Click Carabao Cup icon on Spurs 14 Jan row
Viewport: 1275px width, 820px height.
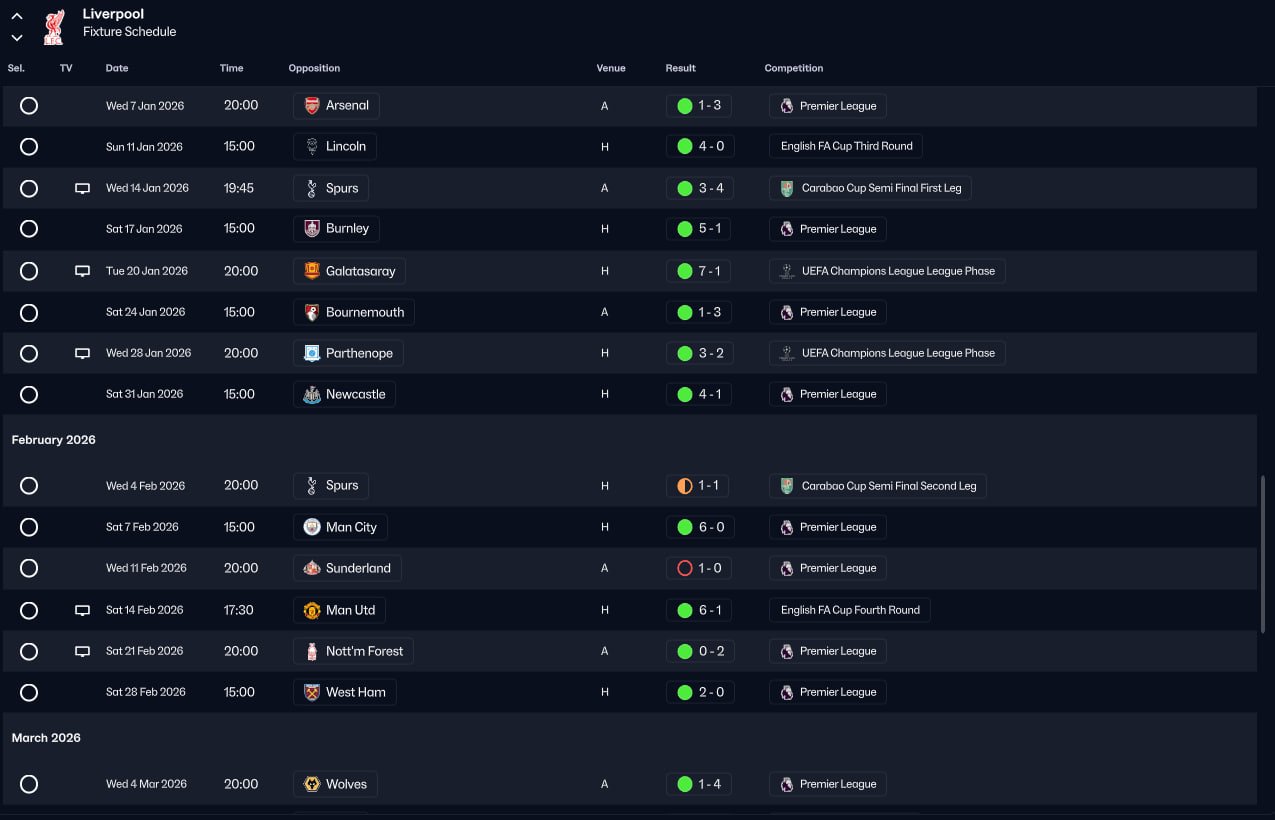[787, 188]
